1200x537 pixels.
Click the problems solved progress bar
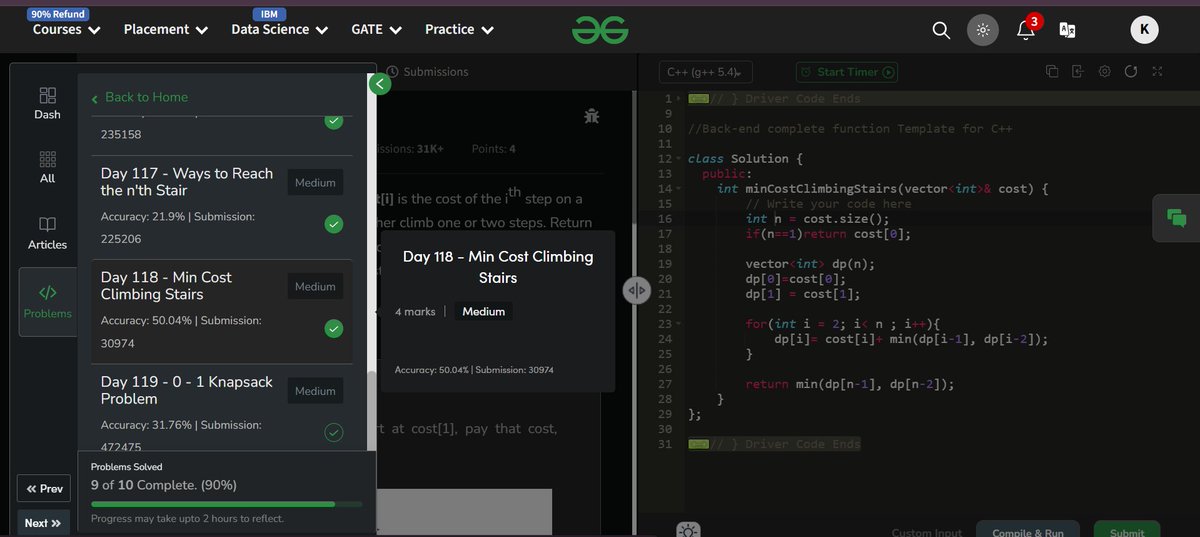click(x=226, y=504)
